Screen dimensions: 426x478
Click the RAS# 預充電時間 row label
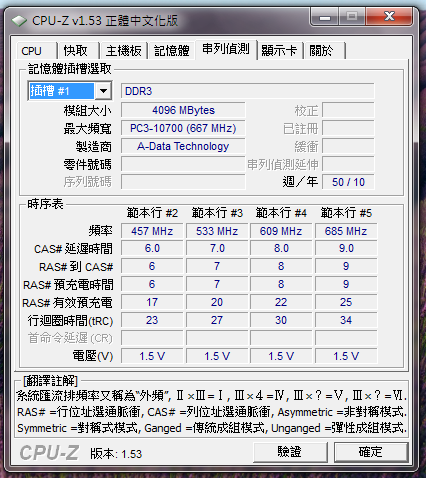[68, 285]
